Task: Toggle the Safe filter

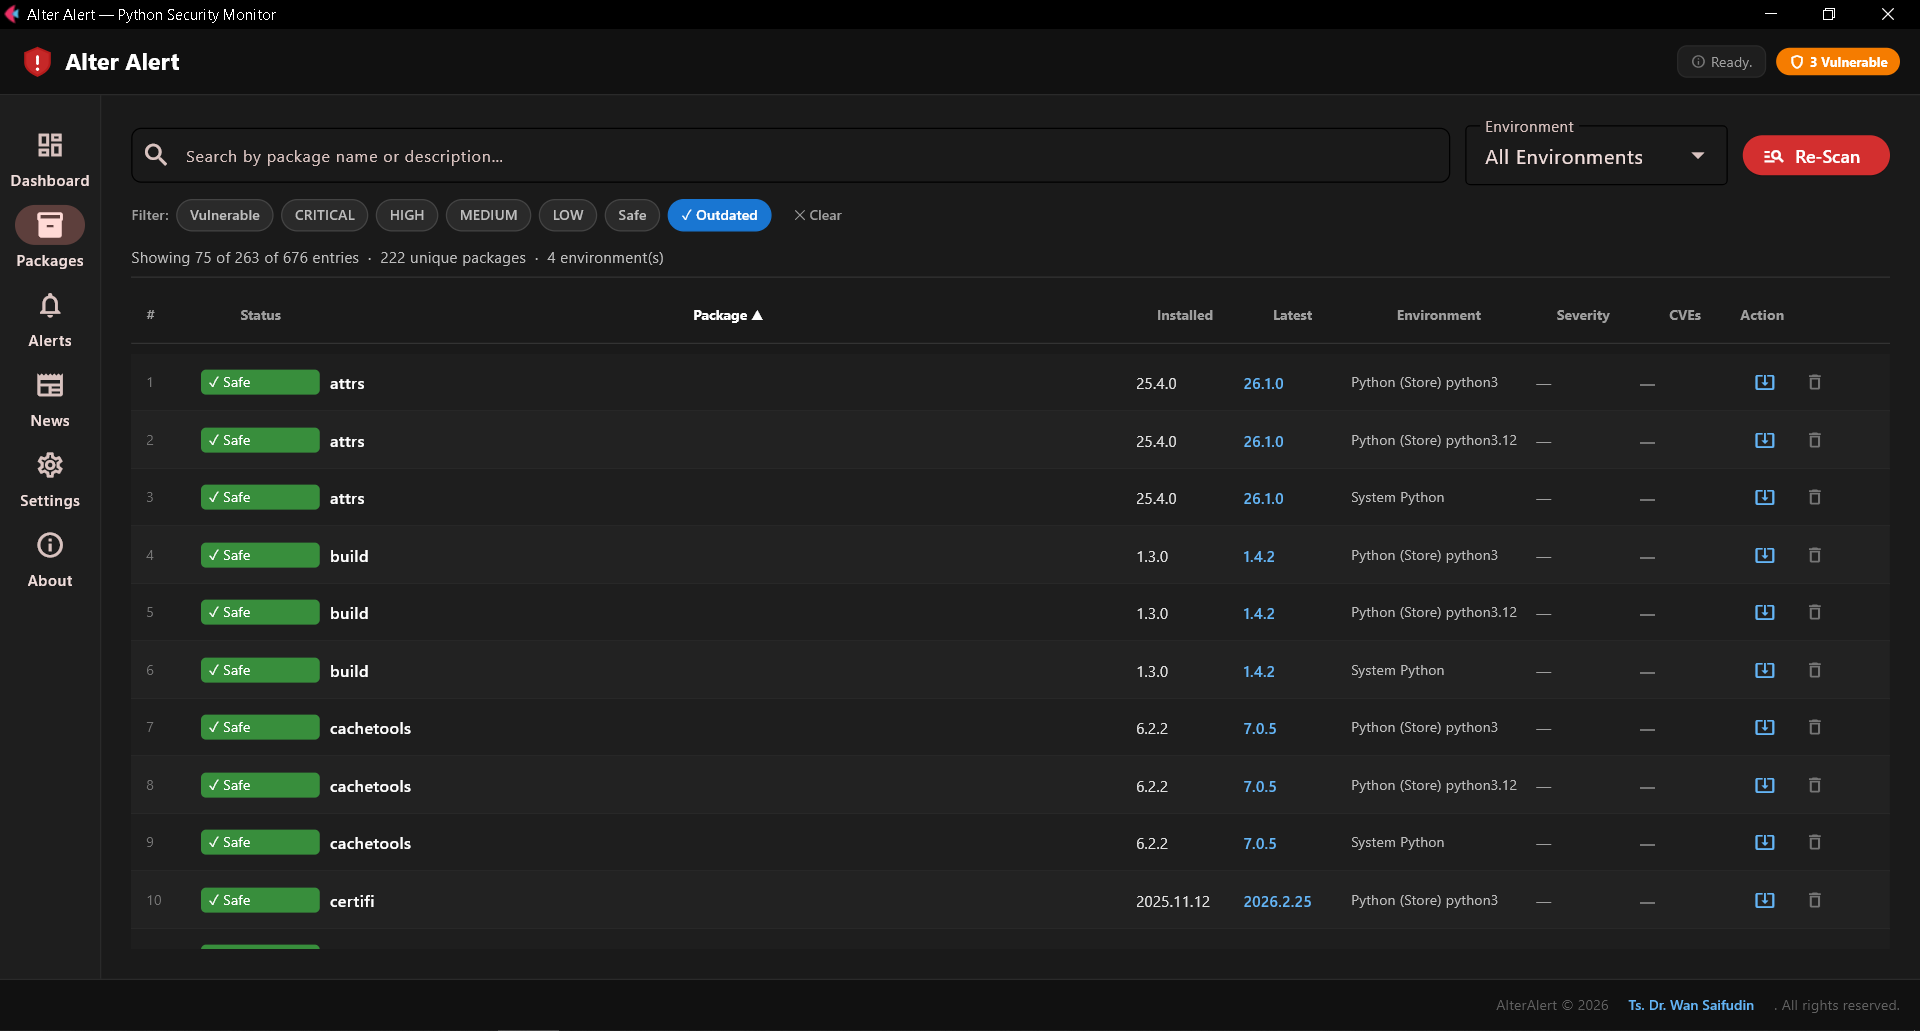Action: 631,215
